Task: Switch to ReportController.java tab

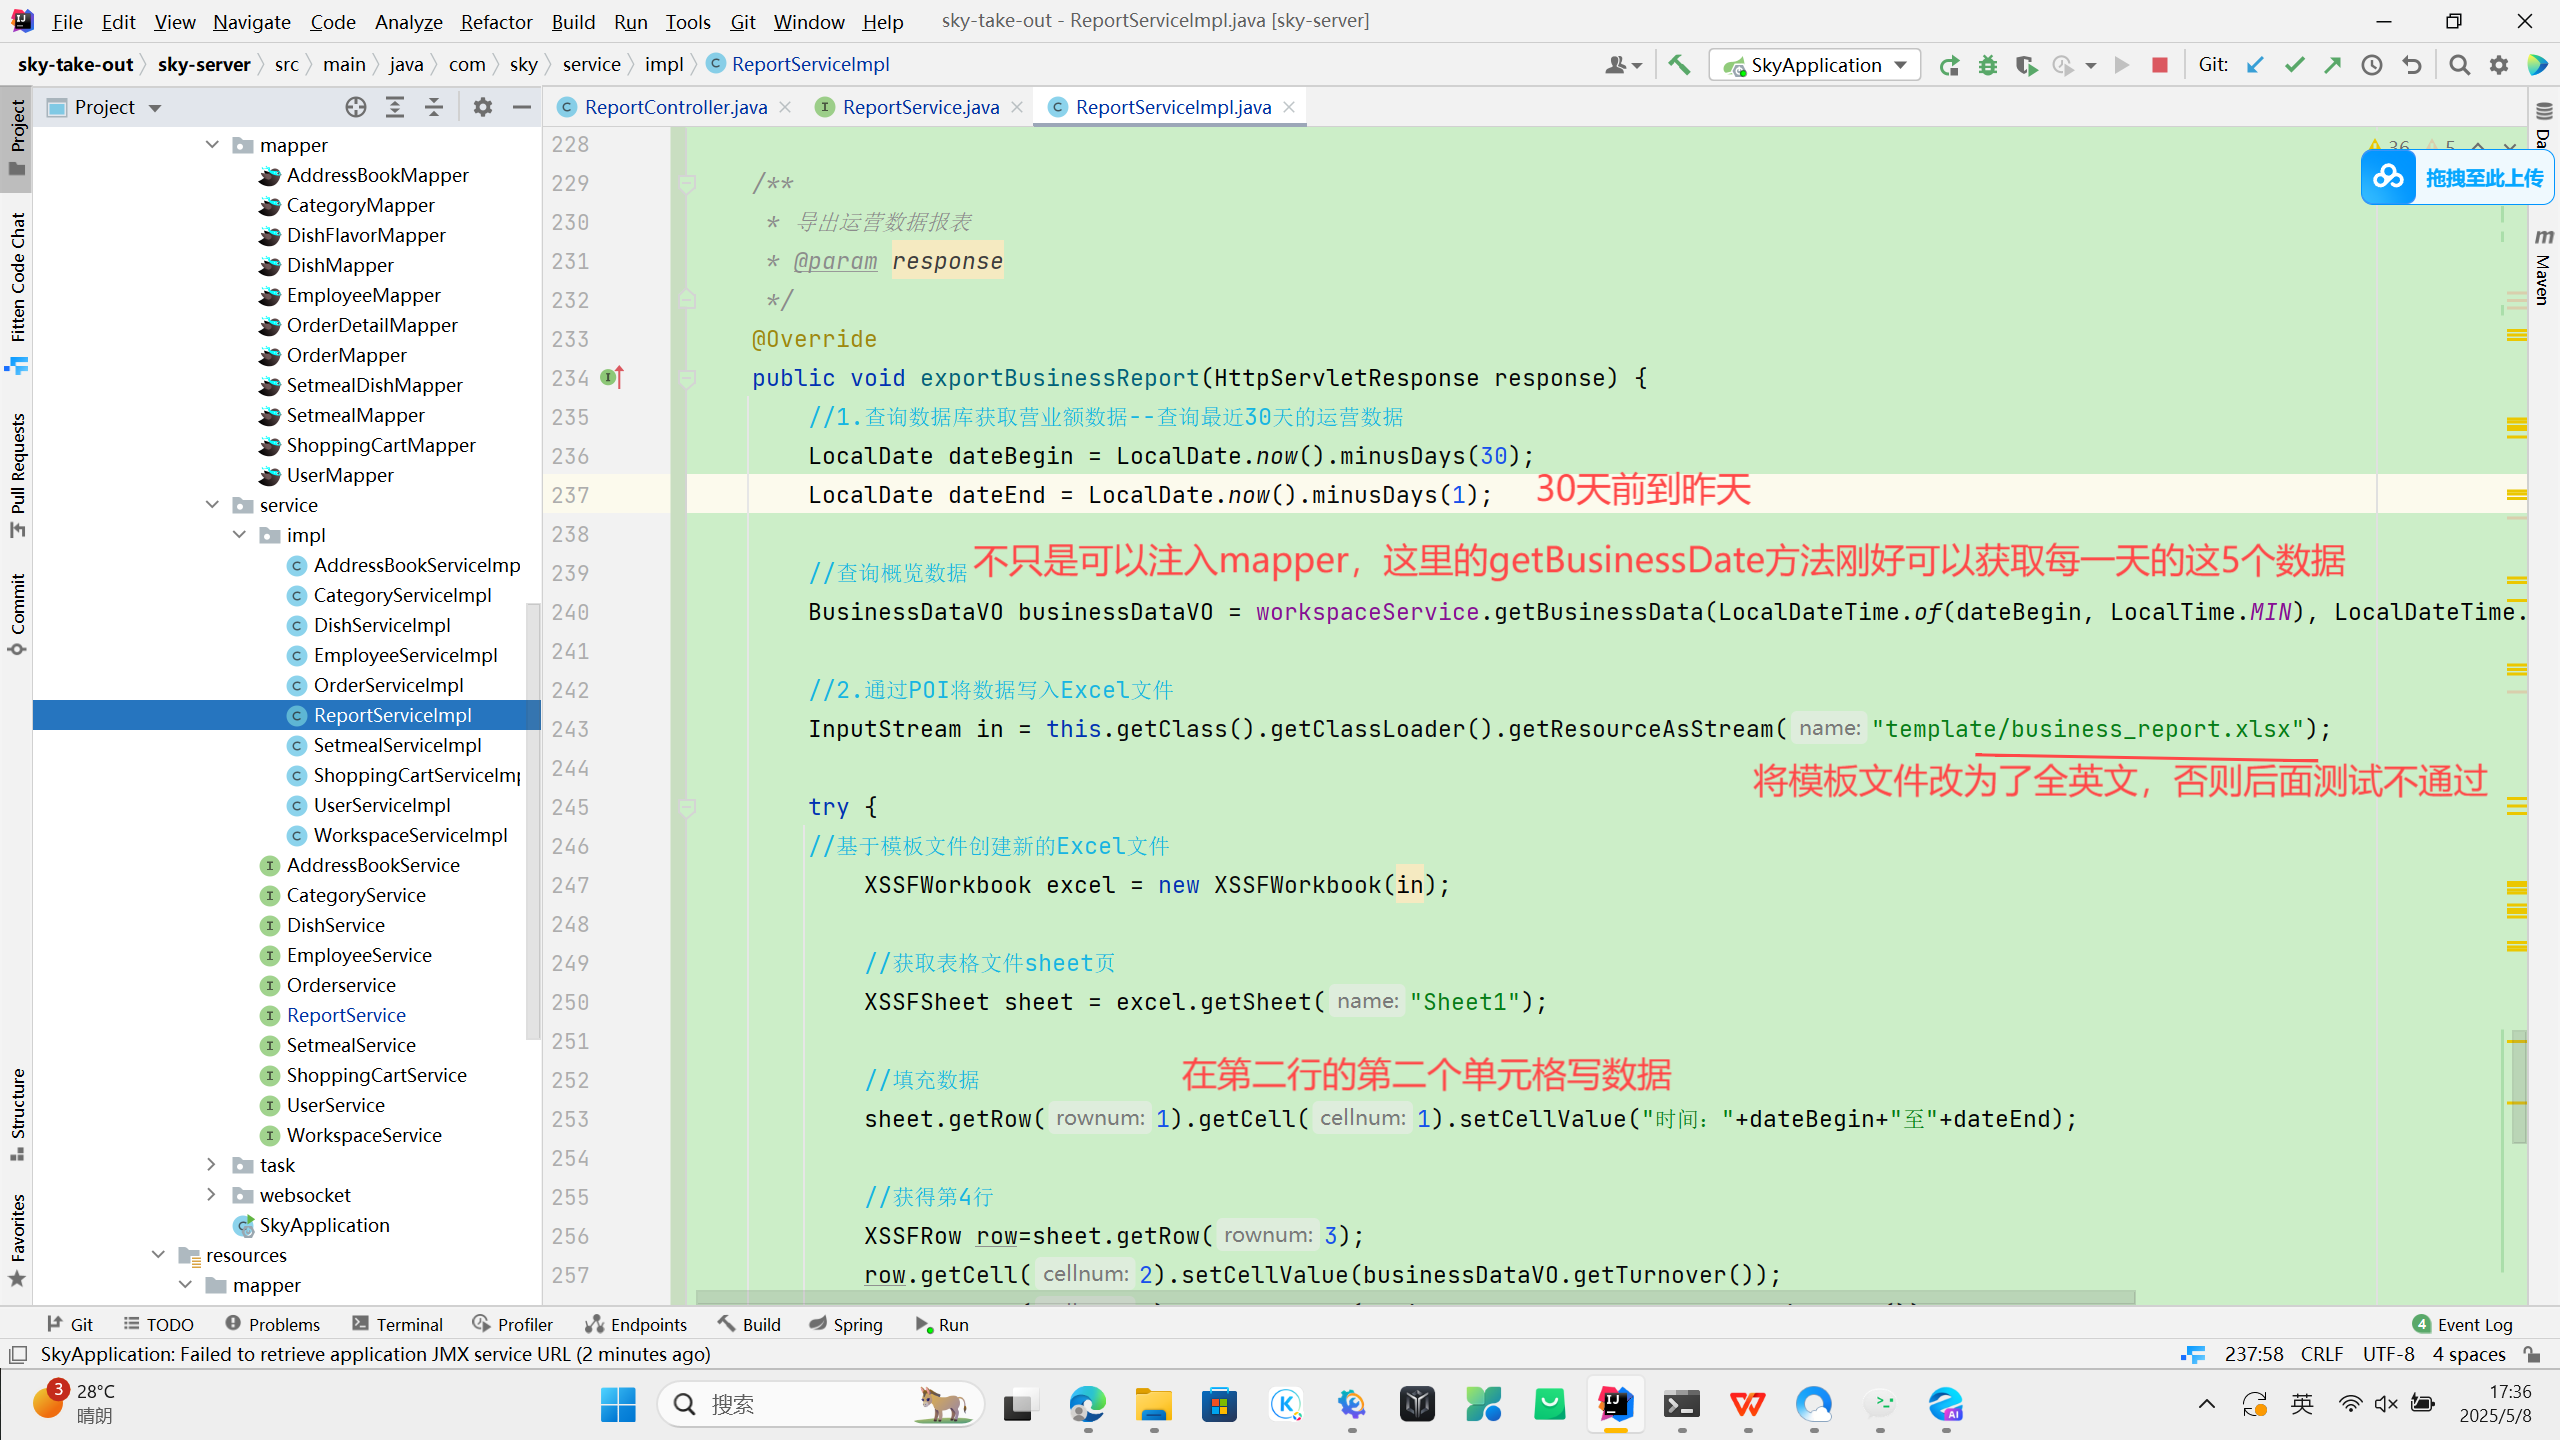Action: 675,107
